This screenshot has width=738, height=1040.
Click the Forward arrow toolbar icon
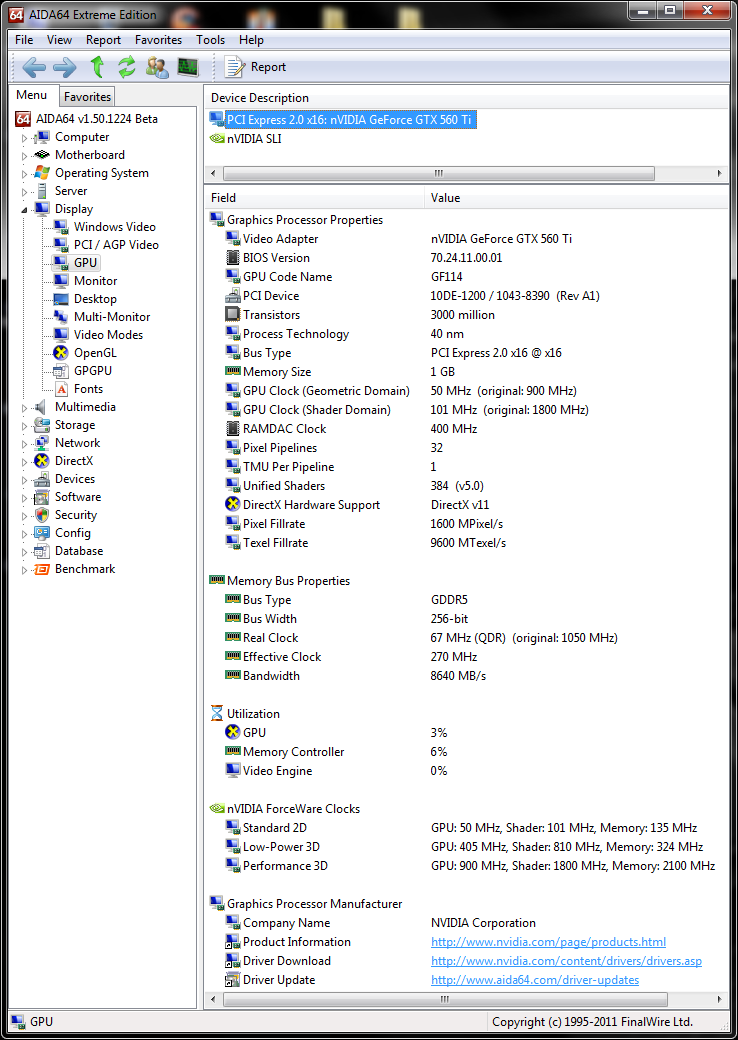(x=64, y=67)
